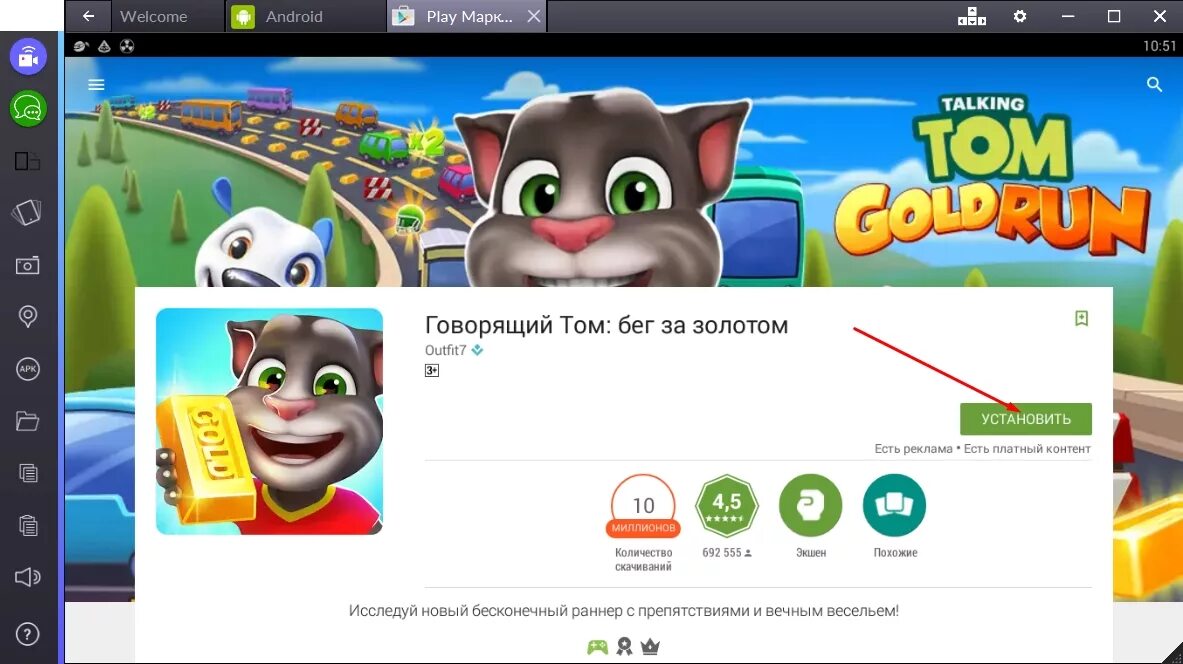Open BlueStacks settings gear
Screen dimensions: 1183x664
pyautogui.click(x=1020, y=16)
